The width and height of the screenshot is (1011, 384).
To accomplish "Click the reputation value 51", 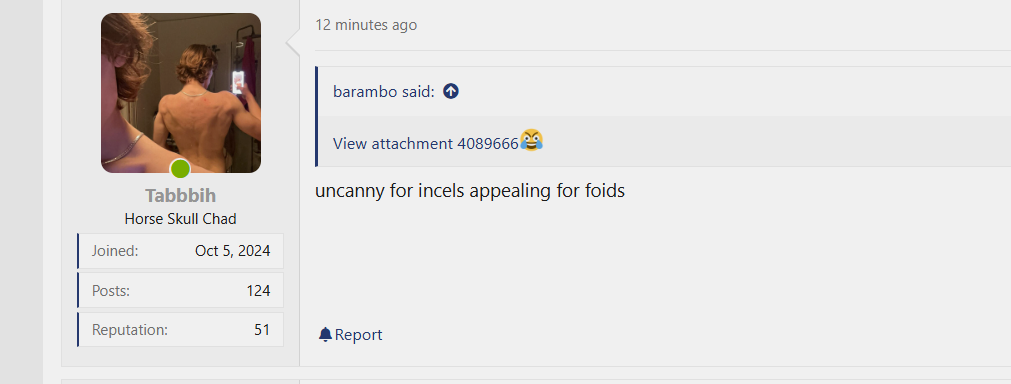I will click(x=262, y=330).
